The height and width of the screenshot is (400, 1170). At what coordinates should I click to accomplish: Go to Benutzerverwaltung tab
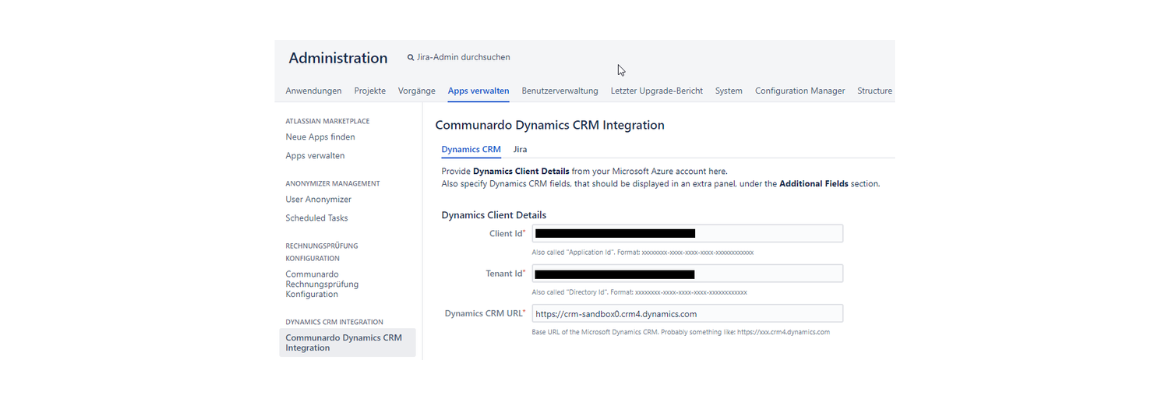tap(560, 91)
